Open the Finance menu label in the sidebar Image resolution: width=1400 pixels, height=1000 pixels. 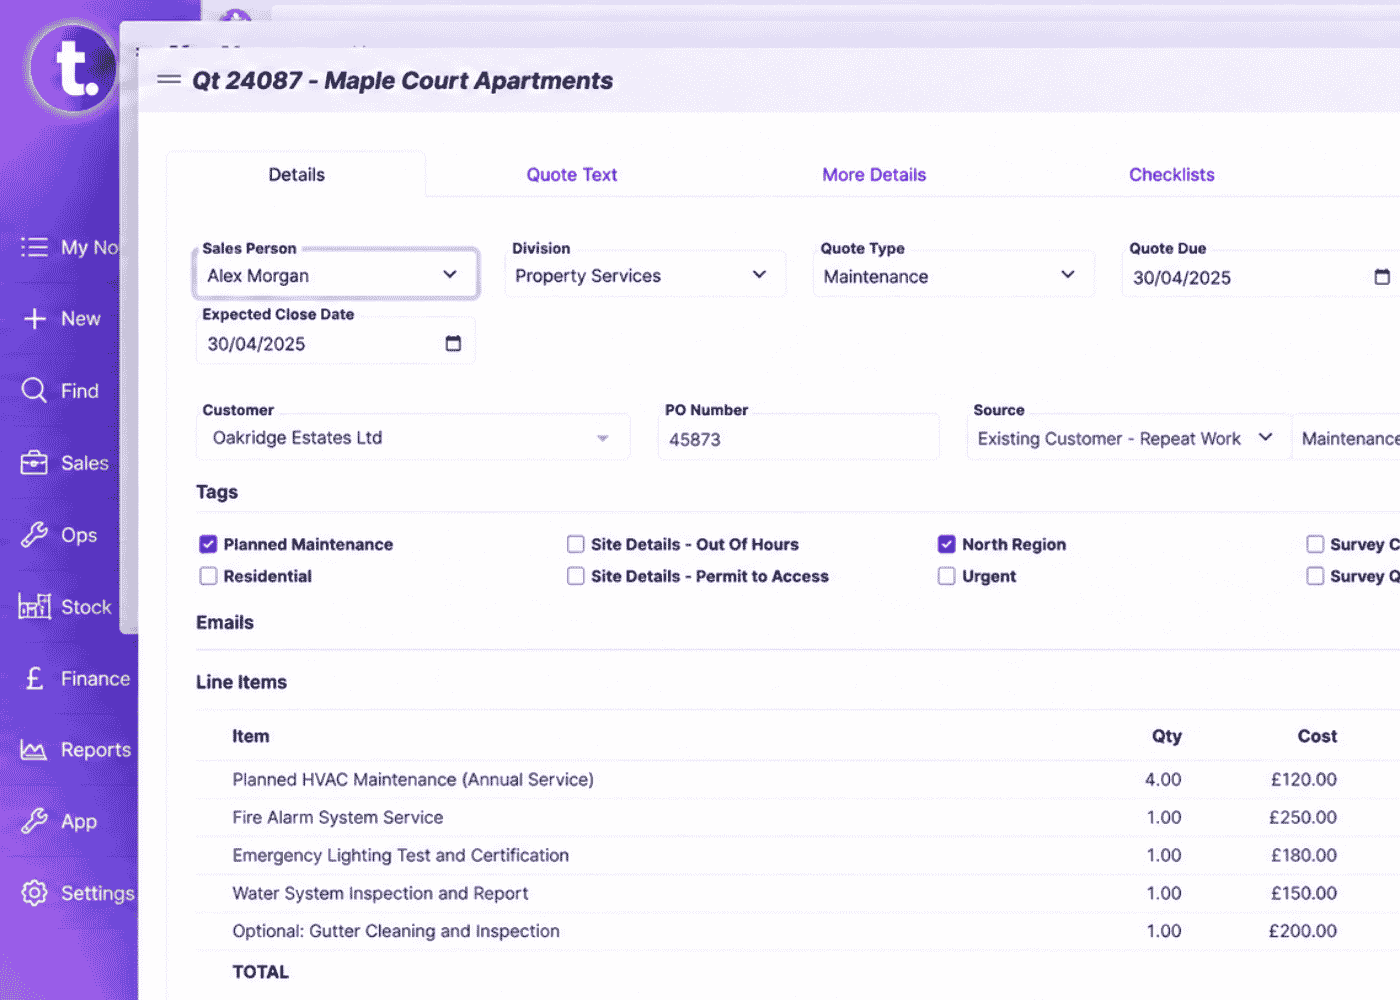[x=96, y=679]
